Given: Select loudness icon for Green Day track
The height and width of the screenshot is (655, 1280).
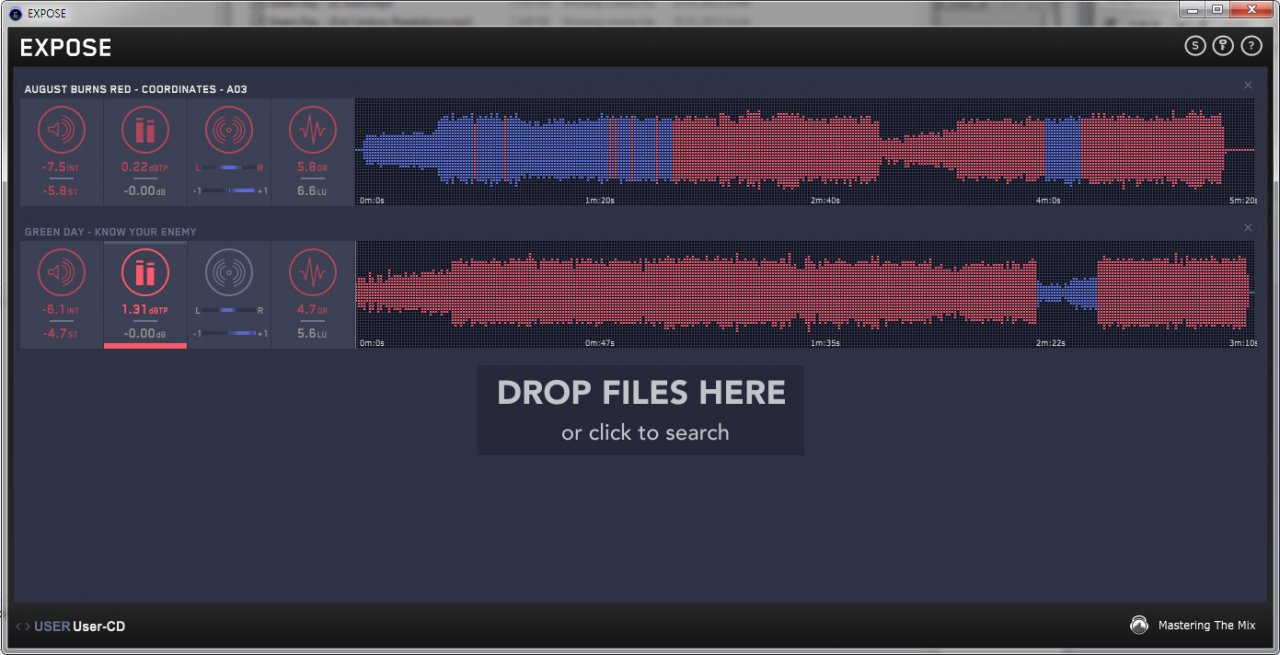Looking at the screenshot, I should point(62,272).
